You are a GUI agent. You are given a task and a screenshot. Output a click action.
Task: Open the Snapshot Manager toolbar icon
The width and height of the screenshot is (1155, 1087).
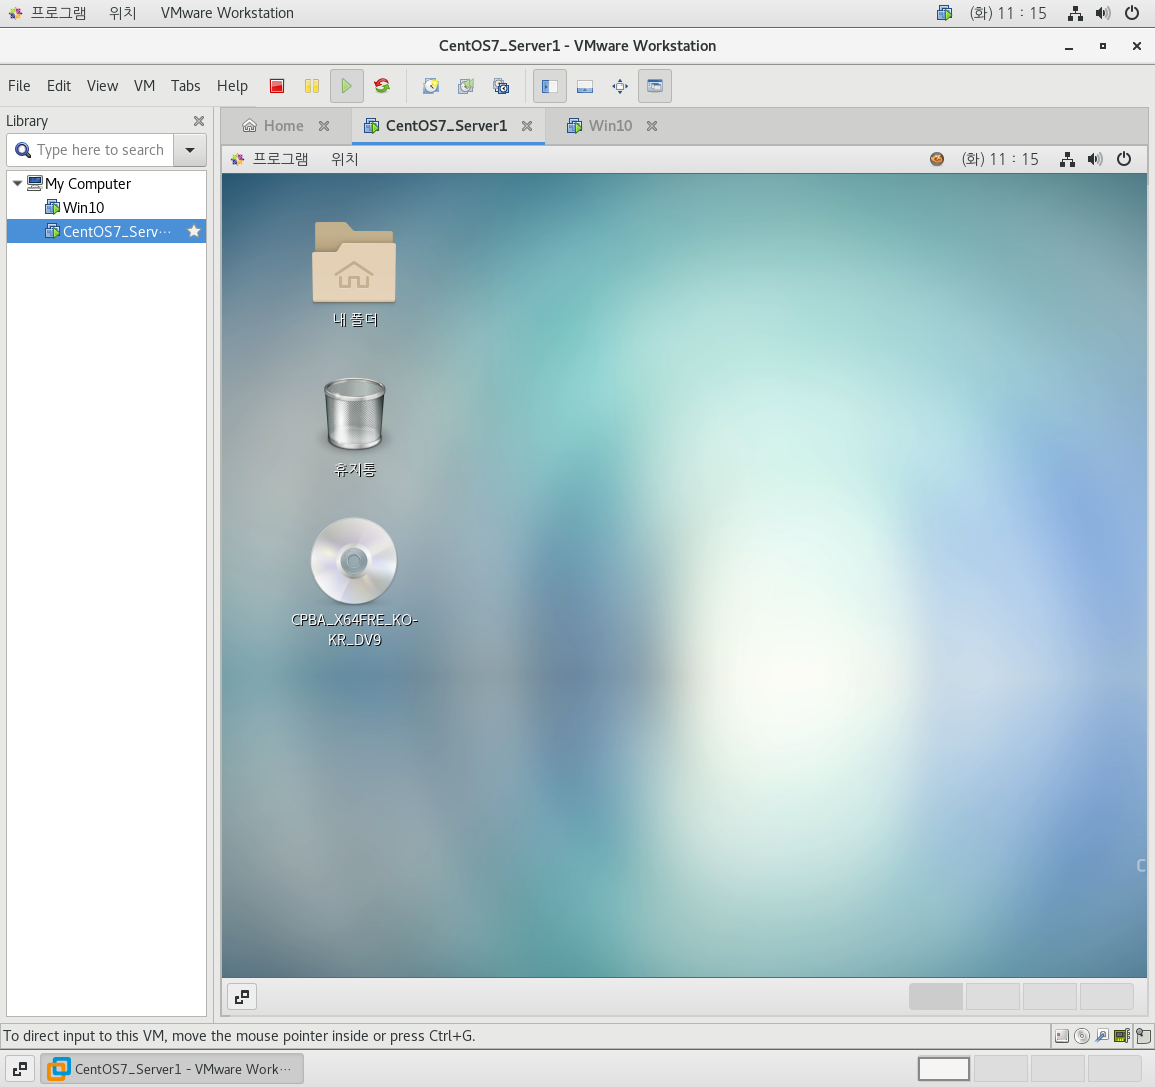tap(501, 86)
